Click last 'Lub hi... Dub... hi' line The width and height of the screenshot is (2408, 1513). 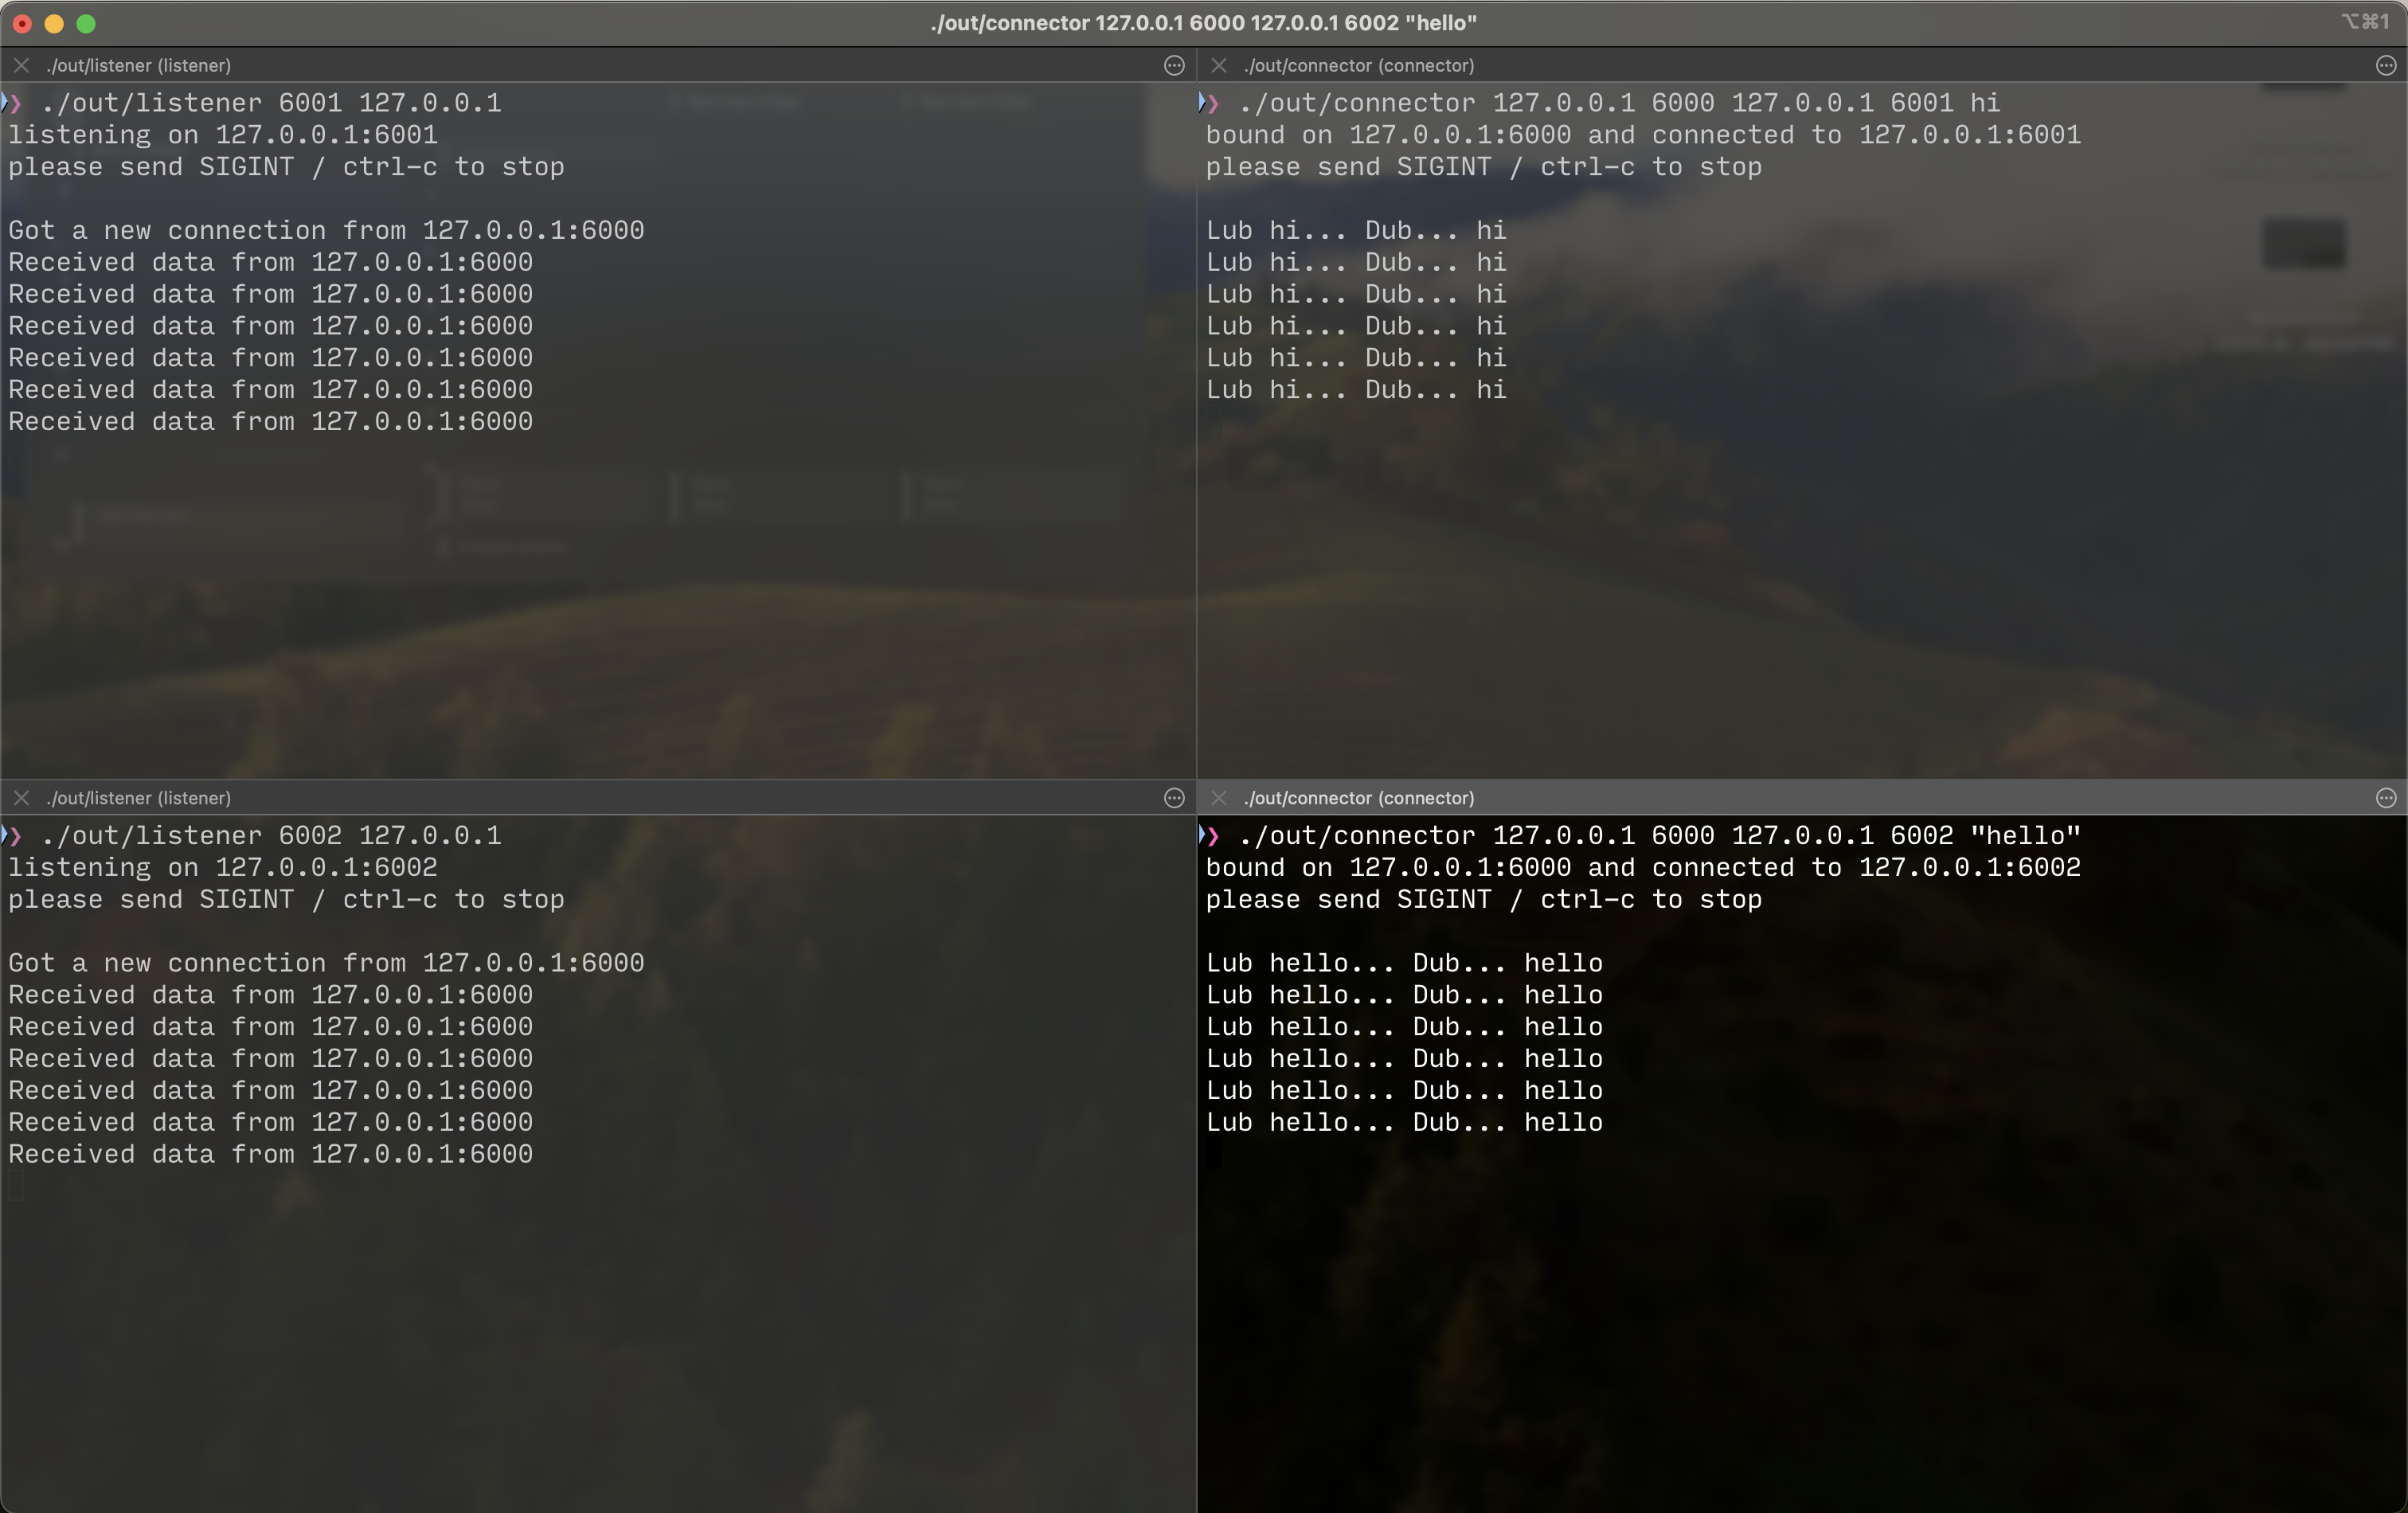click(1356, 390)
